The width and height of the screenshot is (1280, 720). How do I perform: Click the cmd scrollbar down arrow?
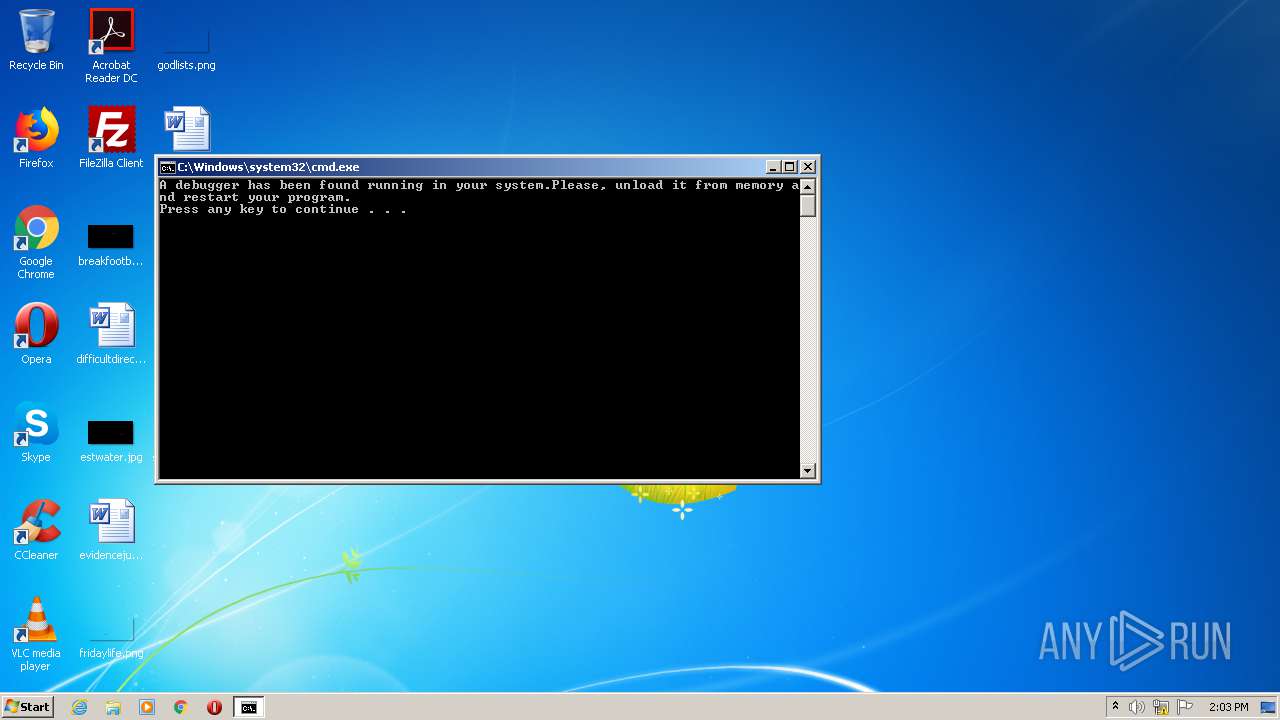(808, 470)
